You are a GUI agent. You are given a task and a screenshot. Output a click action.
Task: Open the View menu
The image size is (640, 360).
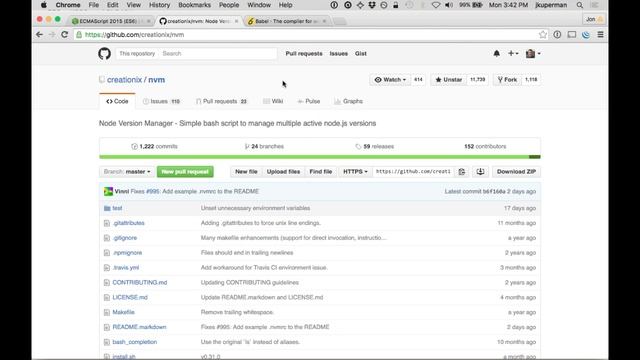tap(133, 5)
